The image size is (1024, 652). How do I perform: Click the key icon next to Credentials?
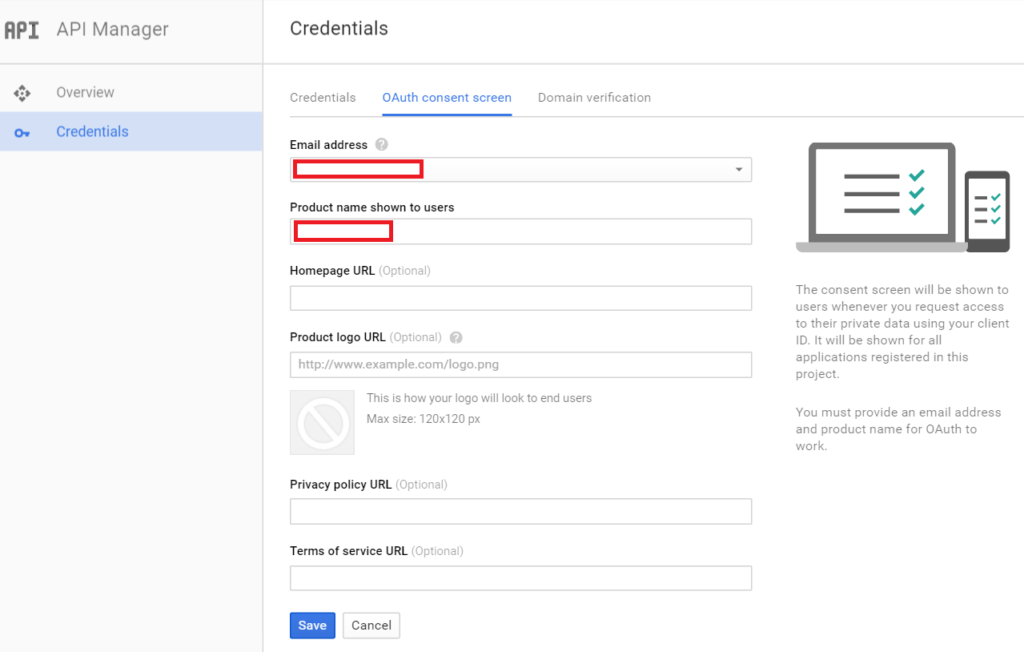click(x=22, y=131)
